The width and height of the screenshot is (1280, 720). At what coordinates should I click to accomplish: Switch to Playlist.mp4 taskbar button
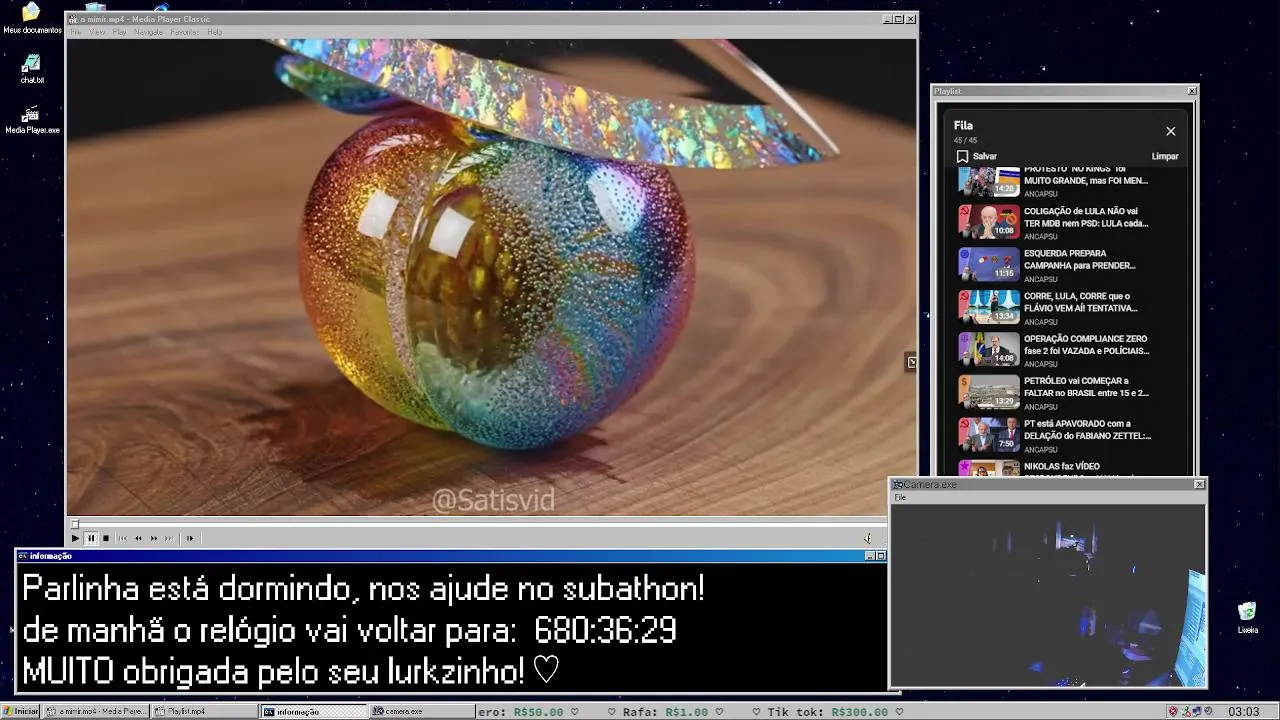204,711
